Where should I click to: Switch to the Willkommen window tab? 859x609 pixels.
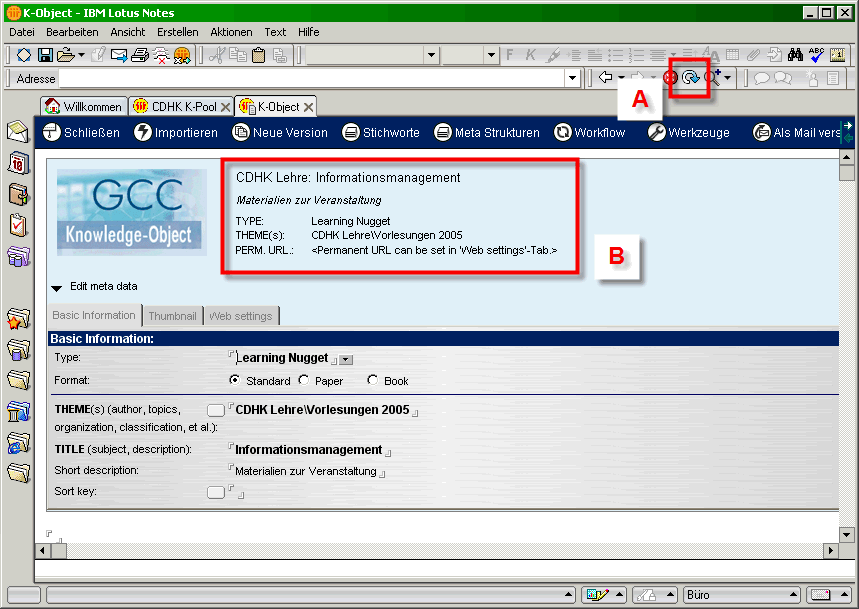(x=84, y=106)
